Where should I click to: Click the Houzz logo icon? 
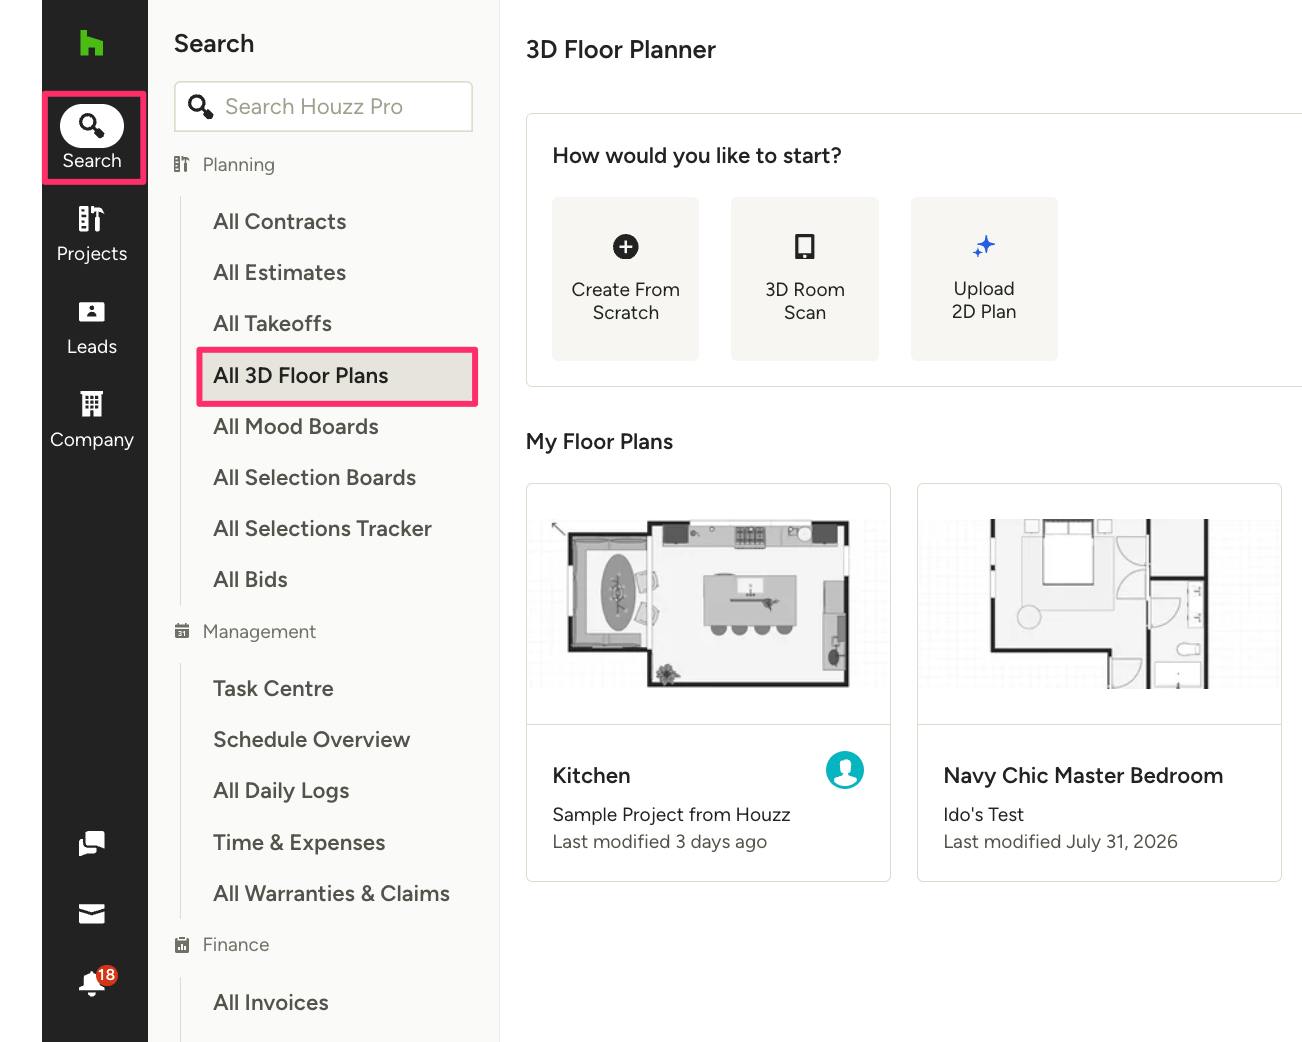click(91, 43)
